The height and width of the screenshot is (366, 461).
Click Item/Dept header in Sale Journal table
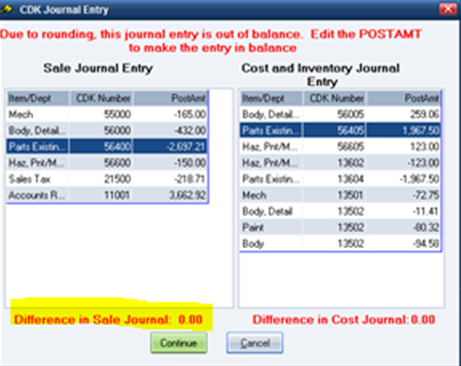pyautogui.click(x=37, y=98)
